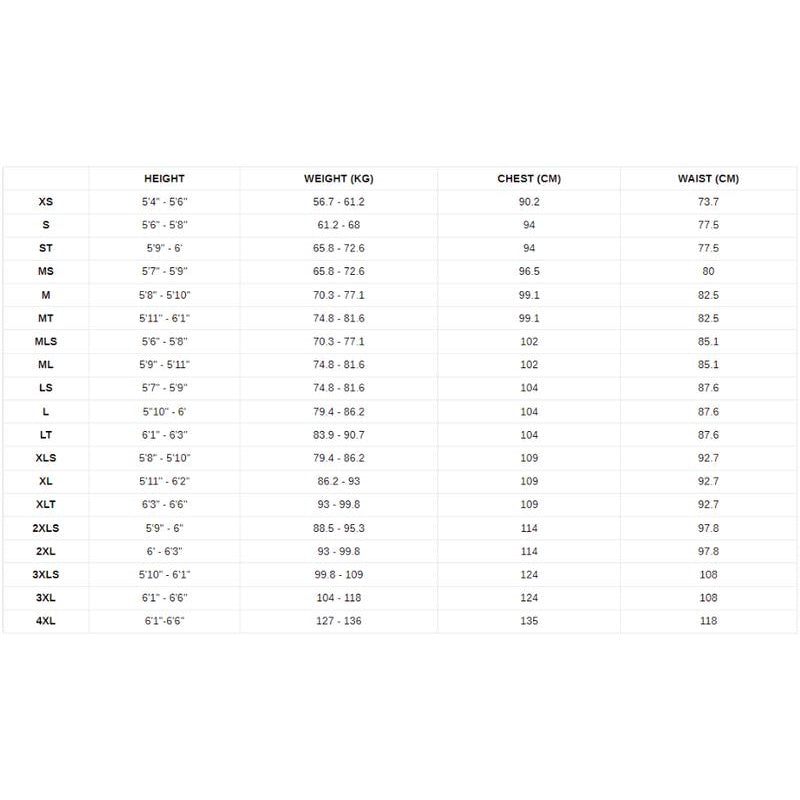
Task: Click the WAIST (CM) column header
Action: (708, 179)
